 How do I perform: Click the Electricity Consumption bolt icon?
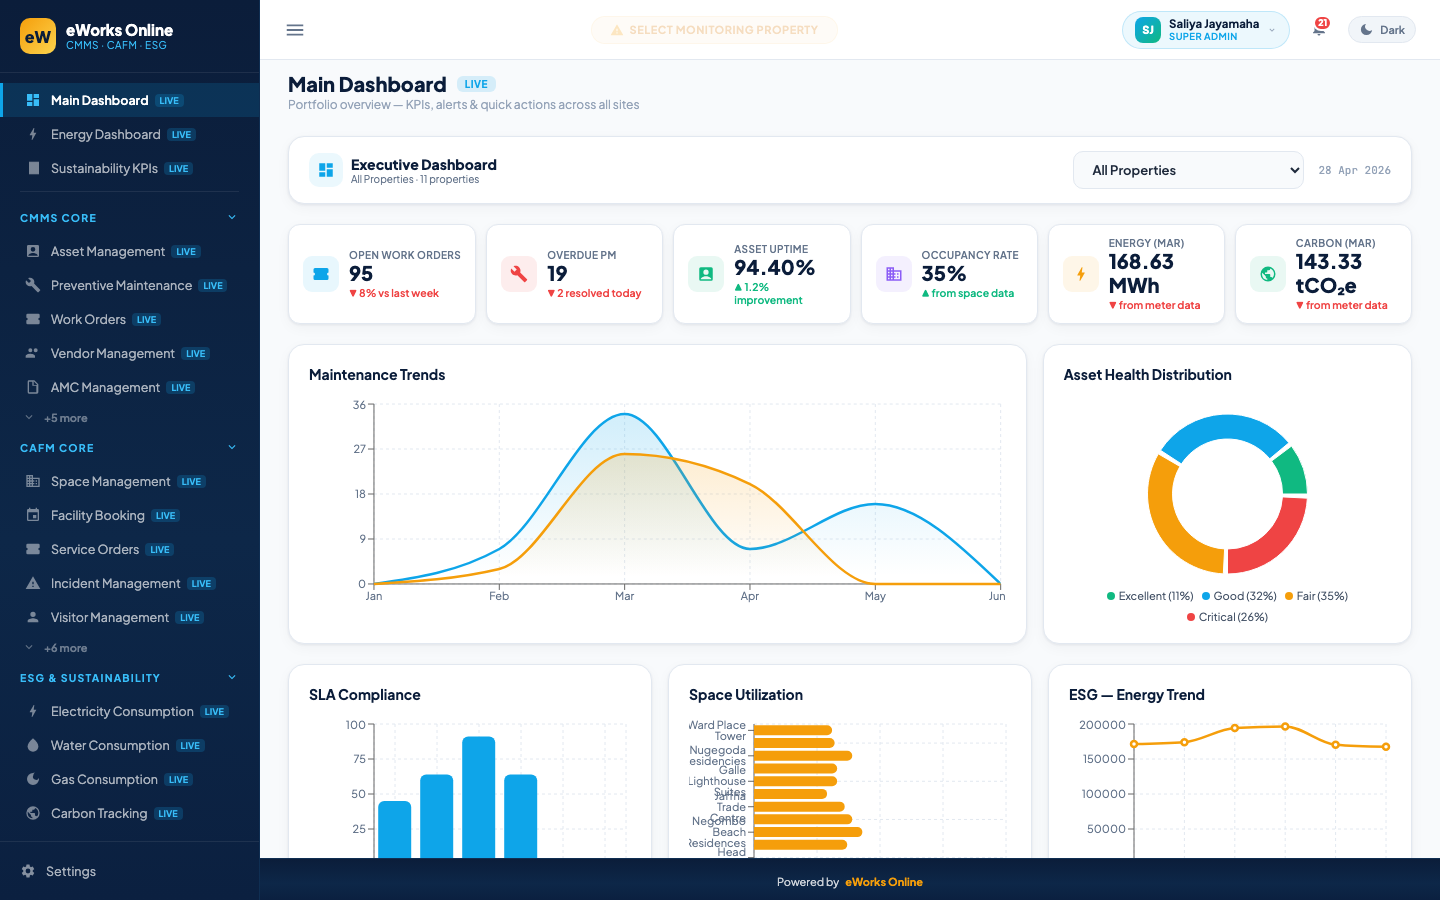pos(33,711)
